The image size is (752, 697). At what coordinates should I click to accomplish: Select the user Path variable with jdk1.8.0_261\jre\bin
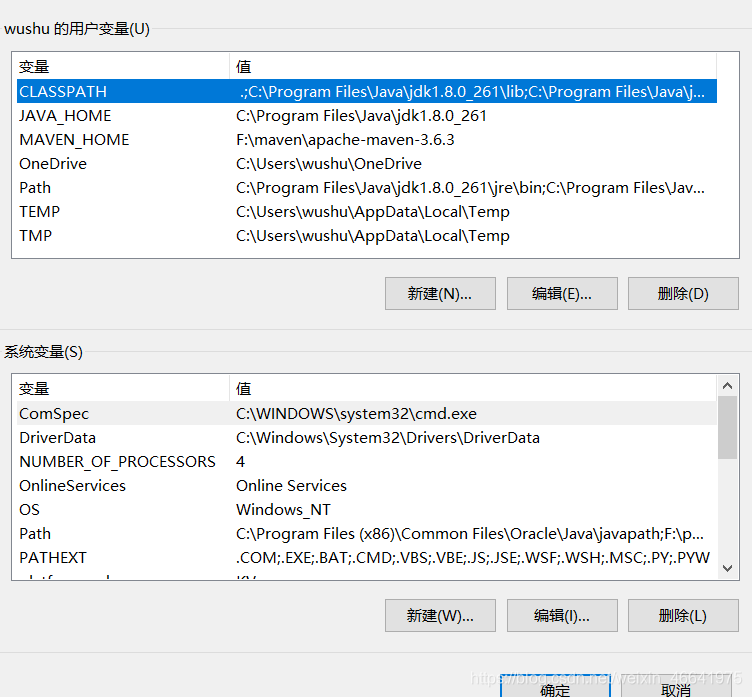pyautogui.click(x=367, y=188)
